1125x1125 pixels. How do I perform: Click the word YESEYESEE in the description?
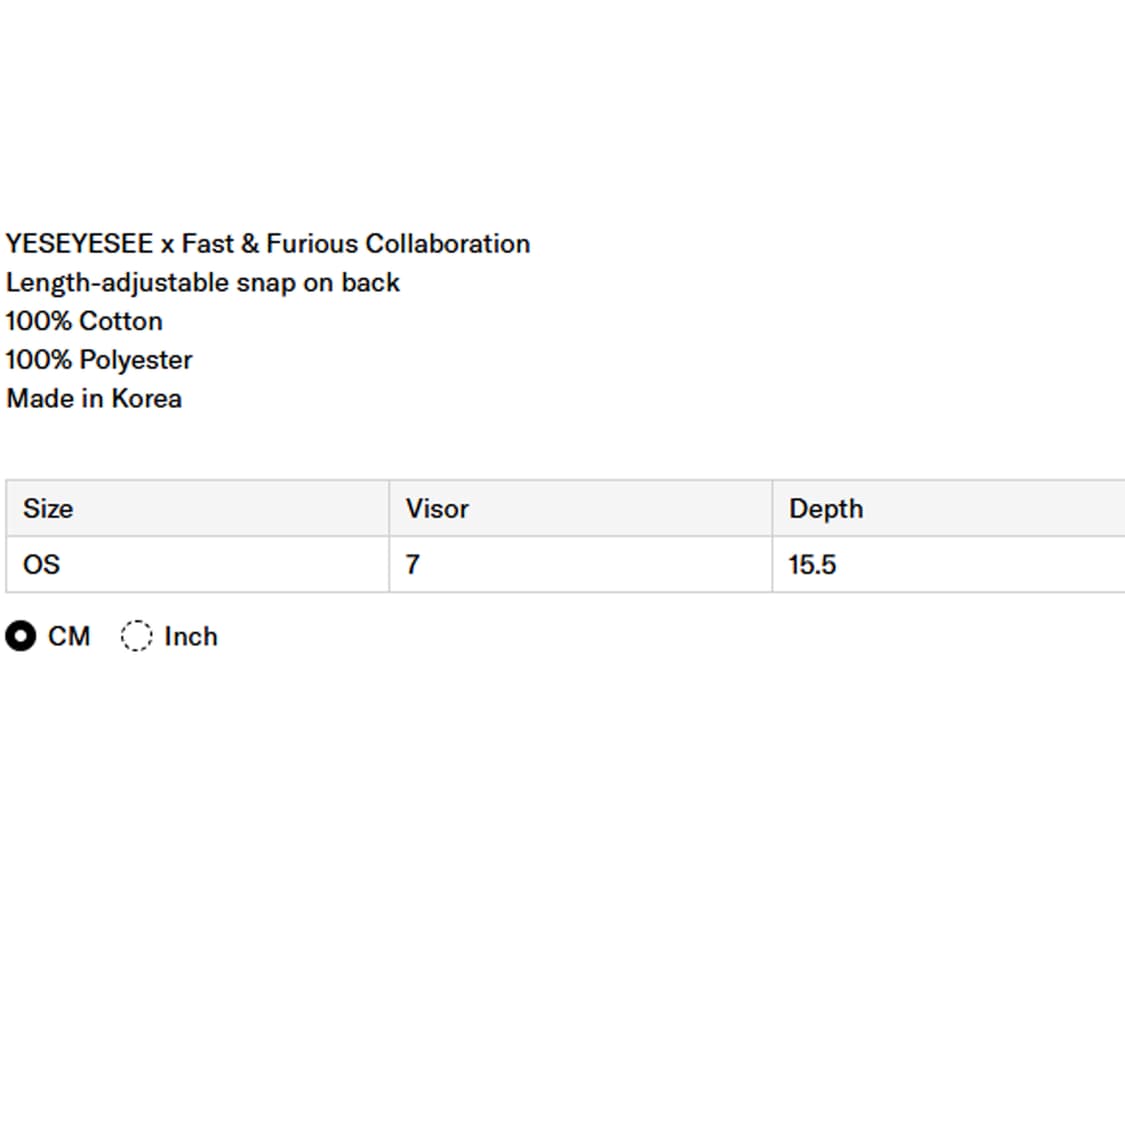point(79,244)
